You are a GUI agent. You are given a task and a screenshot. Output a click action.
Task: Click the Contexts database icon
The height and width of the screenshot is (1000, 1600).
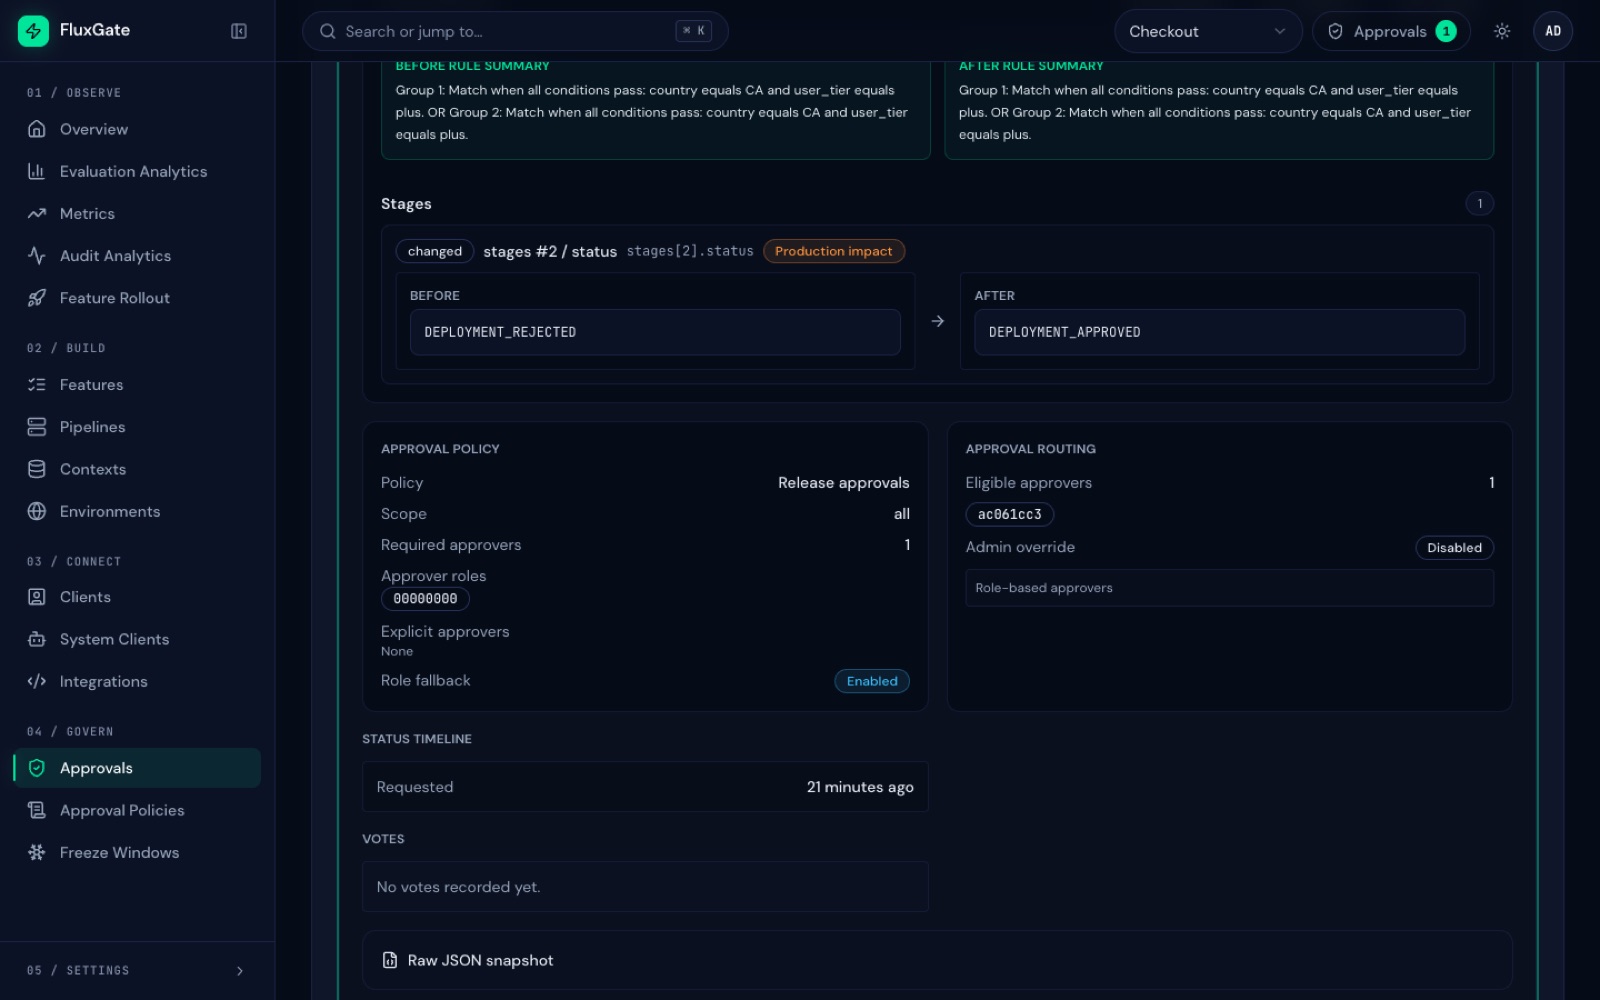pyautogui.click(x=37, y=469)
